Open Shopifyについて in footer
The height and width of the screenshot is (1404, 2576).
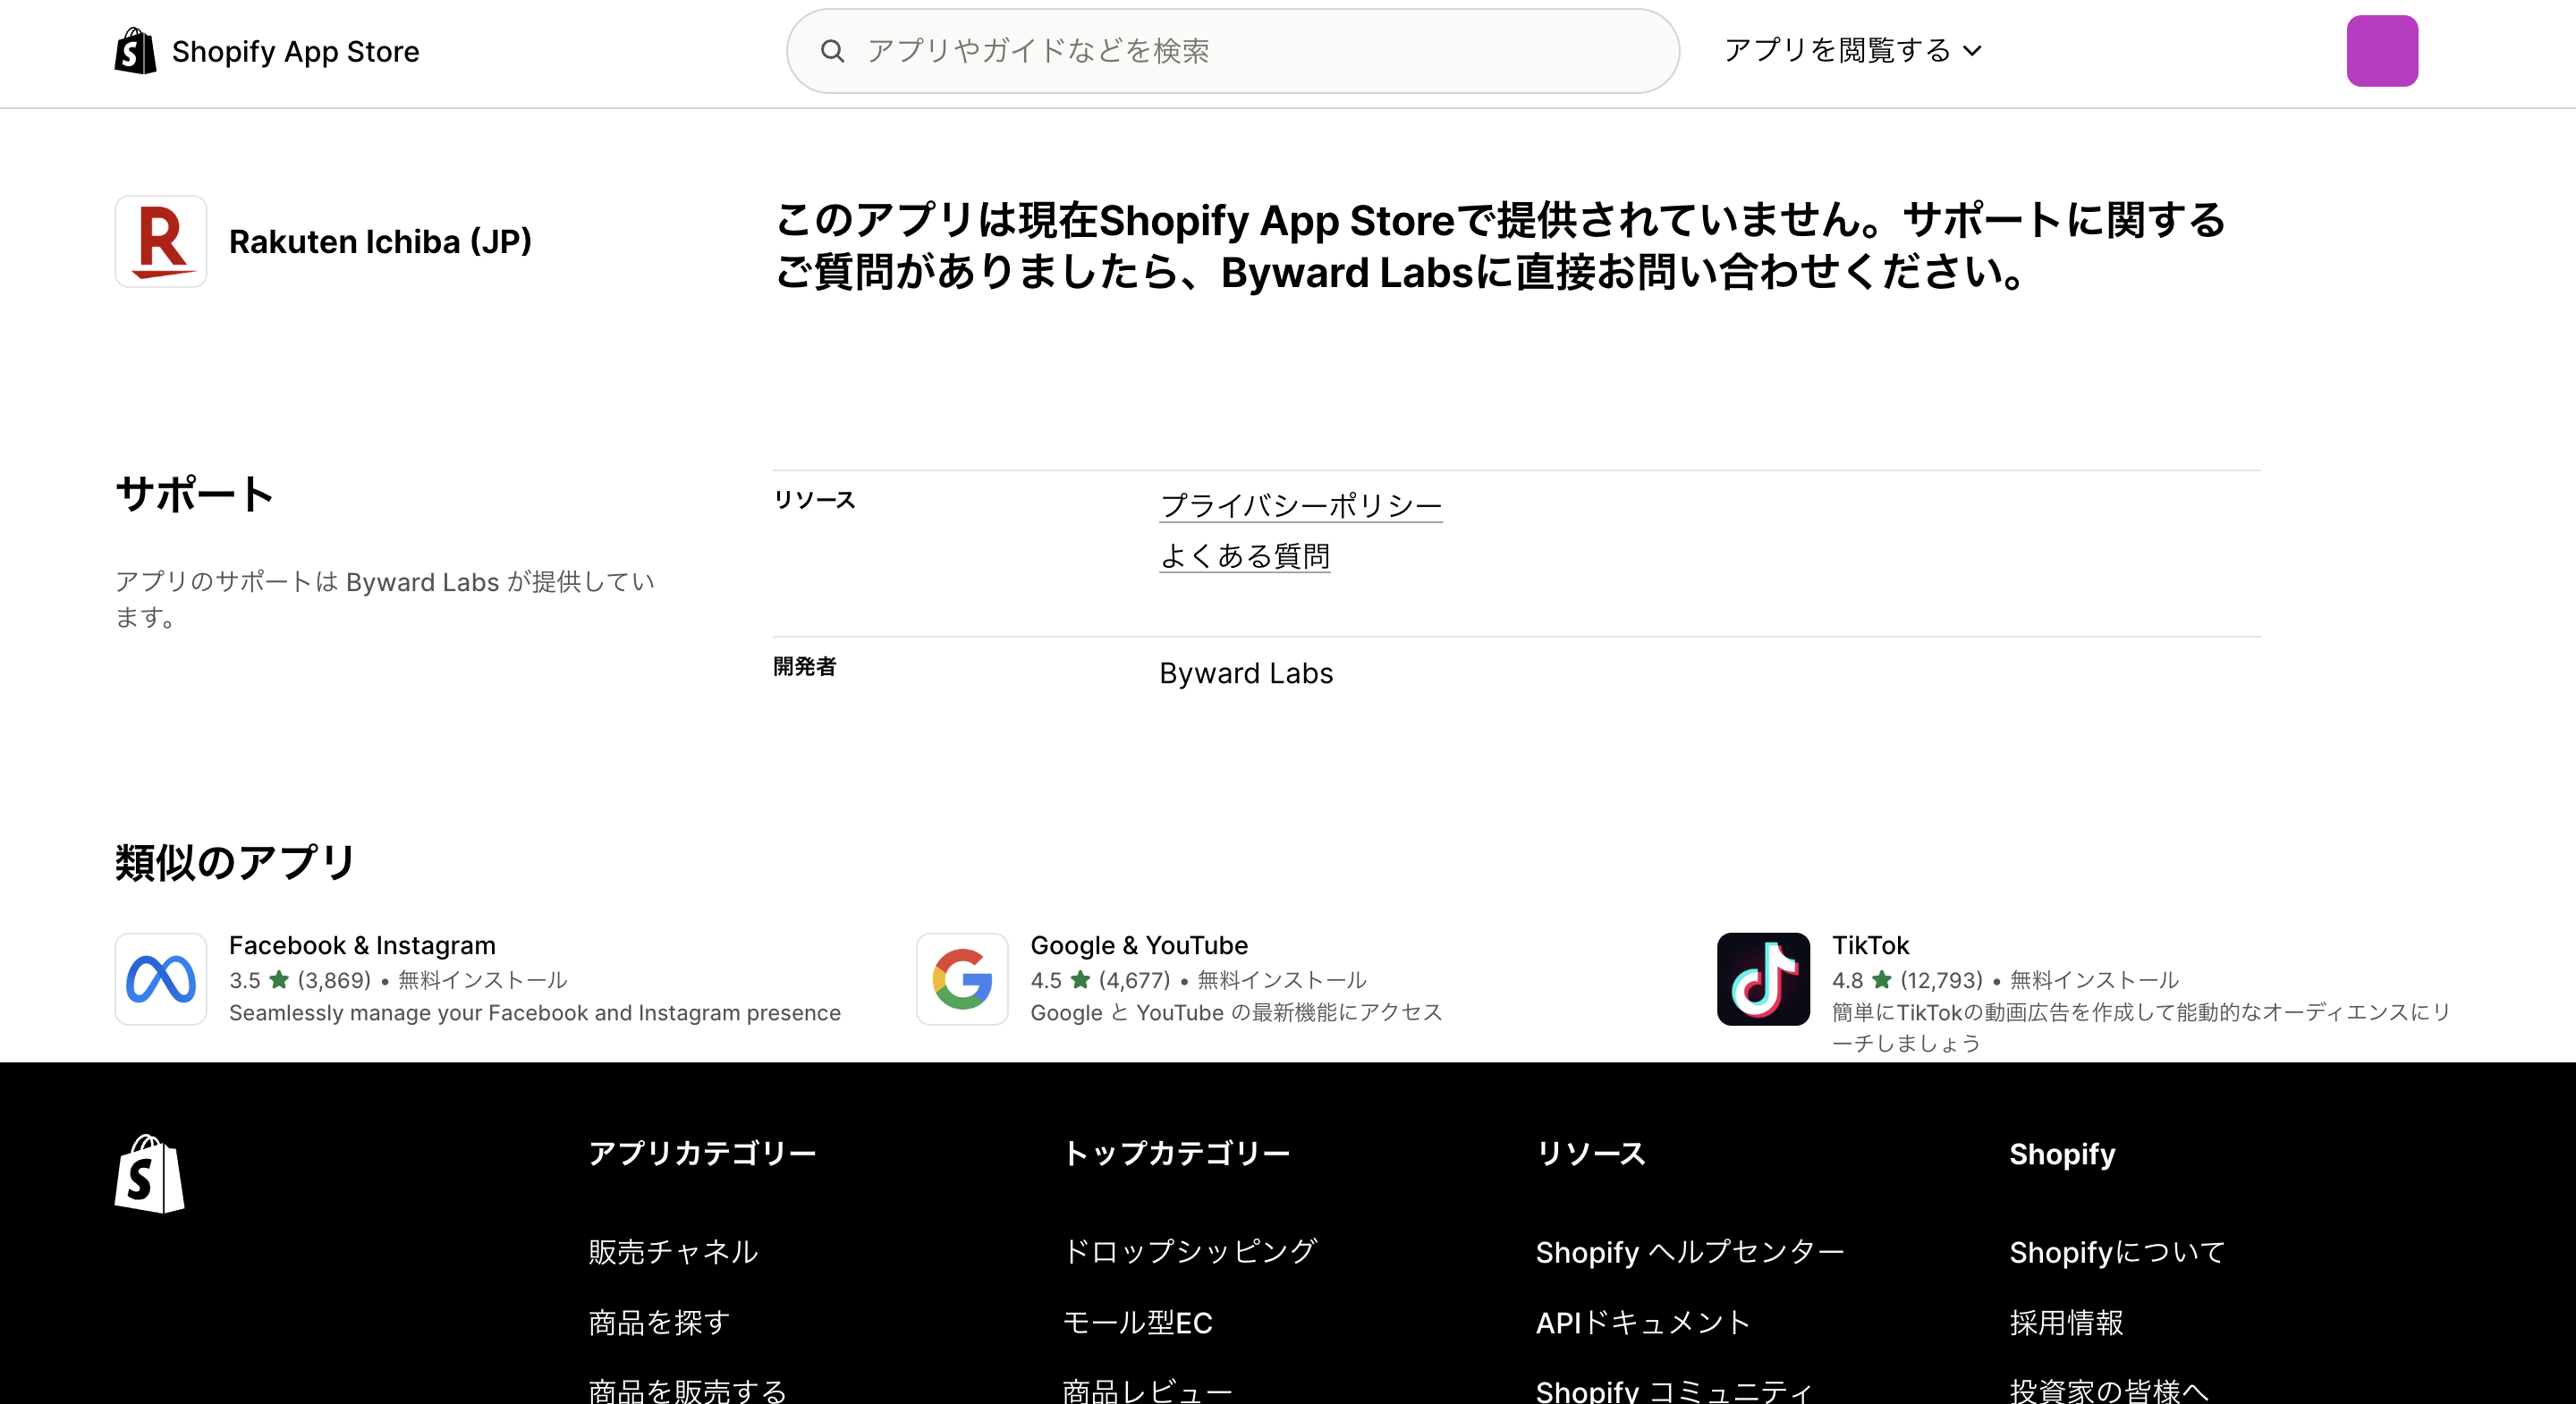point(2116,1251)
